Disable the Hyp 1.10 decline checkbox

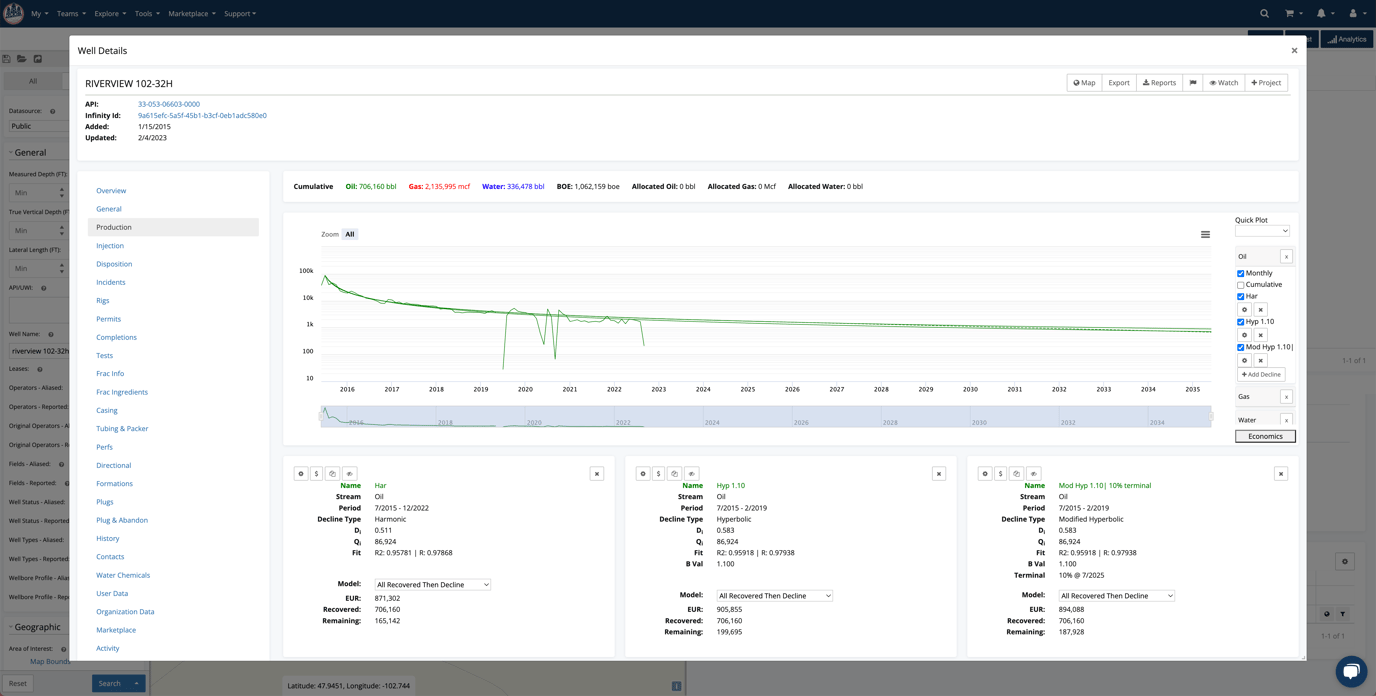pyautogui.click(x=1238, y=321)
